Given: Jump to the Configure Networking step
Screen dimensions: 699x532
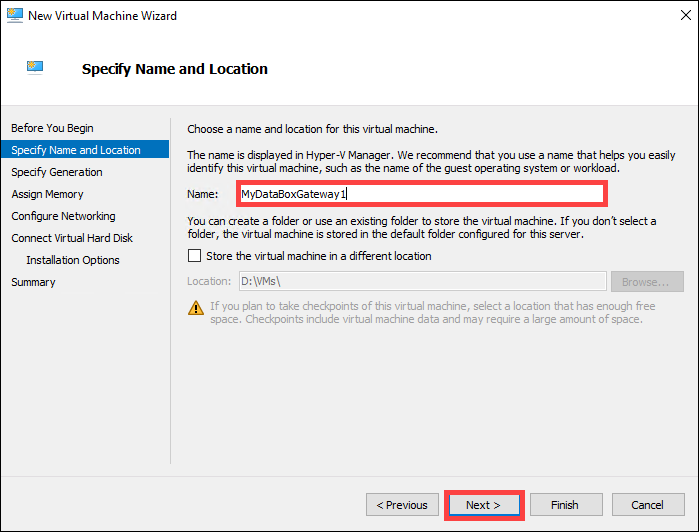Looking at the screenshot, I should point(63,216).
